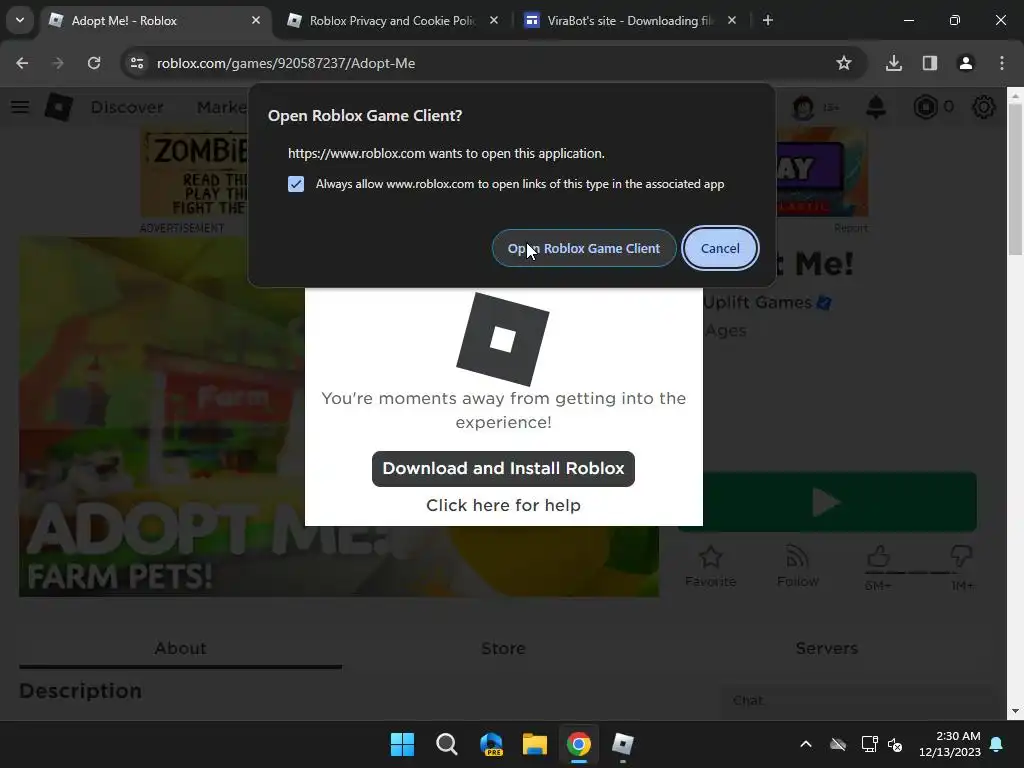Open Chrome profile icon

pyautogui.click(x=966, y=63)
